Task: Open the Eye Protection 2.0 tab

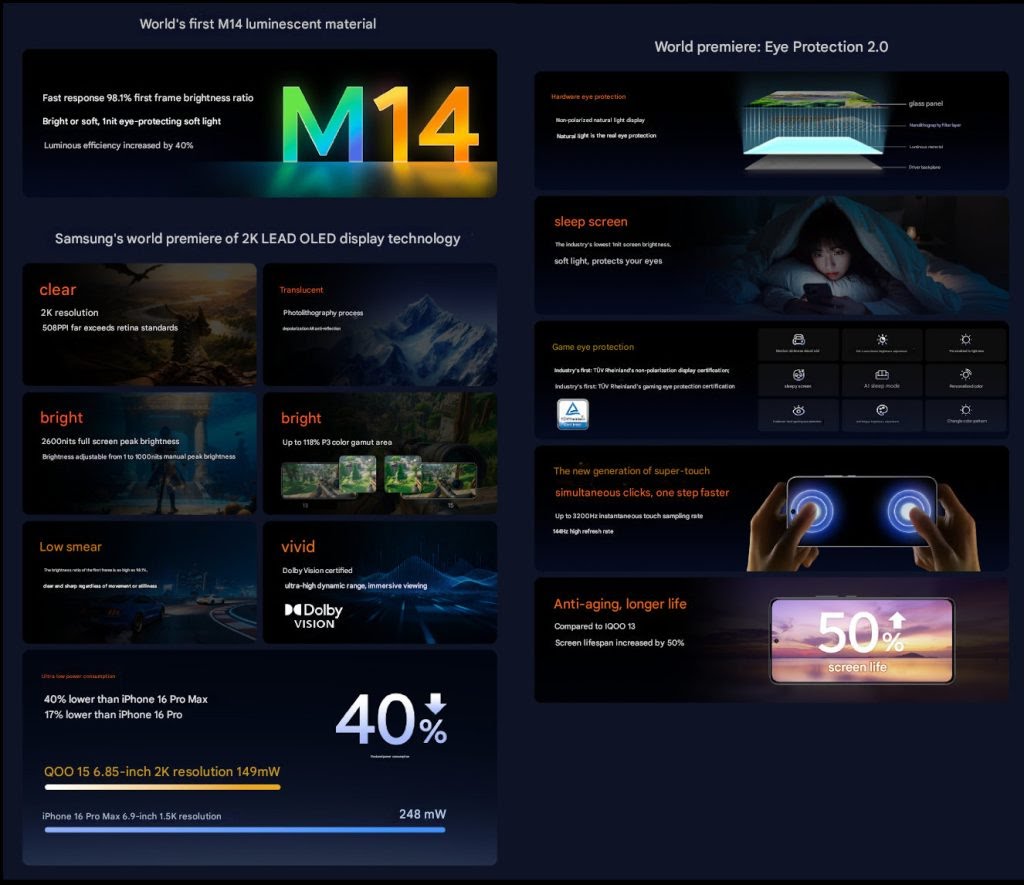Action: [x=774, y=46]
